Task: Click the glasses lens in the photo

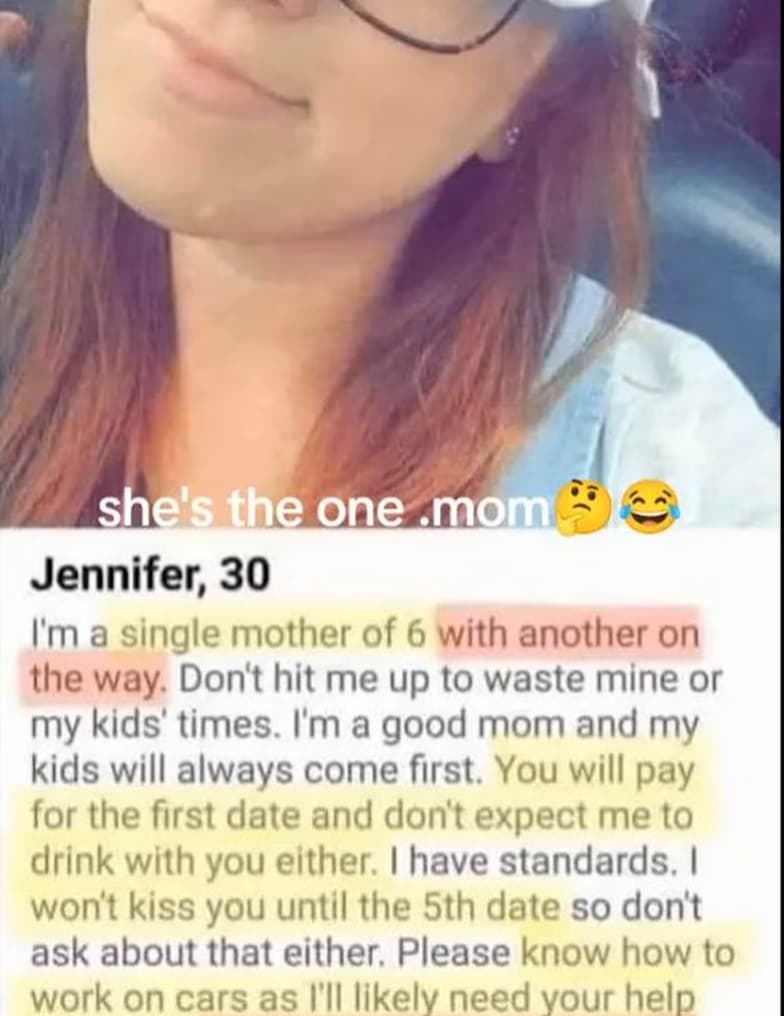Action: pyautogui.click(x=428, y=16)
